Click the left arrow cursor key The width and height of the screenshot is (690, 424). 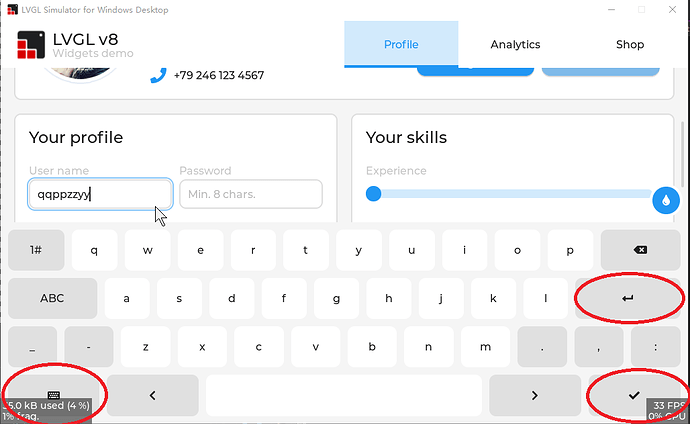click(x=153, y=395)
